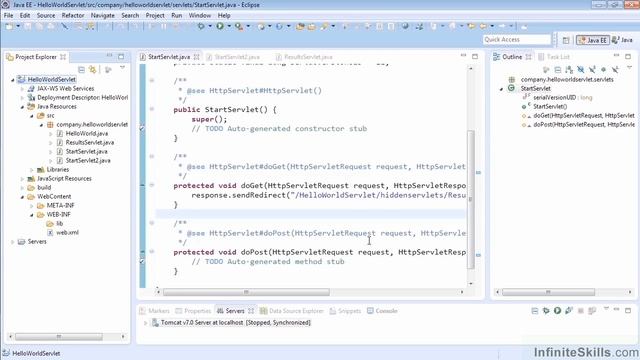
Task: Click the StartServlet class icon in Outline
Action: (511, 88)
